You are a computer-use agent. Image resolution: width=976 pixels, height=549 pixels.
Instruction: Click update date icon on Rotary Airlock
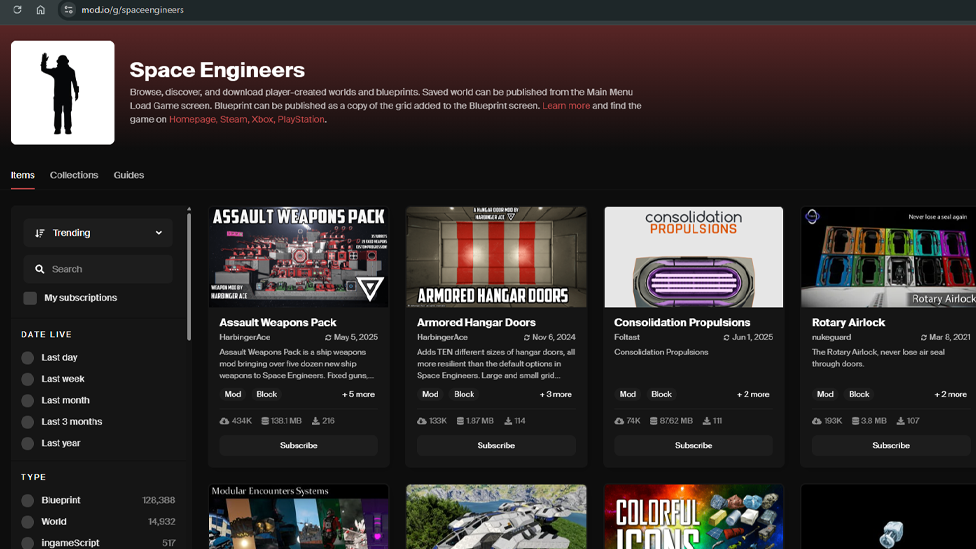point(924,337)
